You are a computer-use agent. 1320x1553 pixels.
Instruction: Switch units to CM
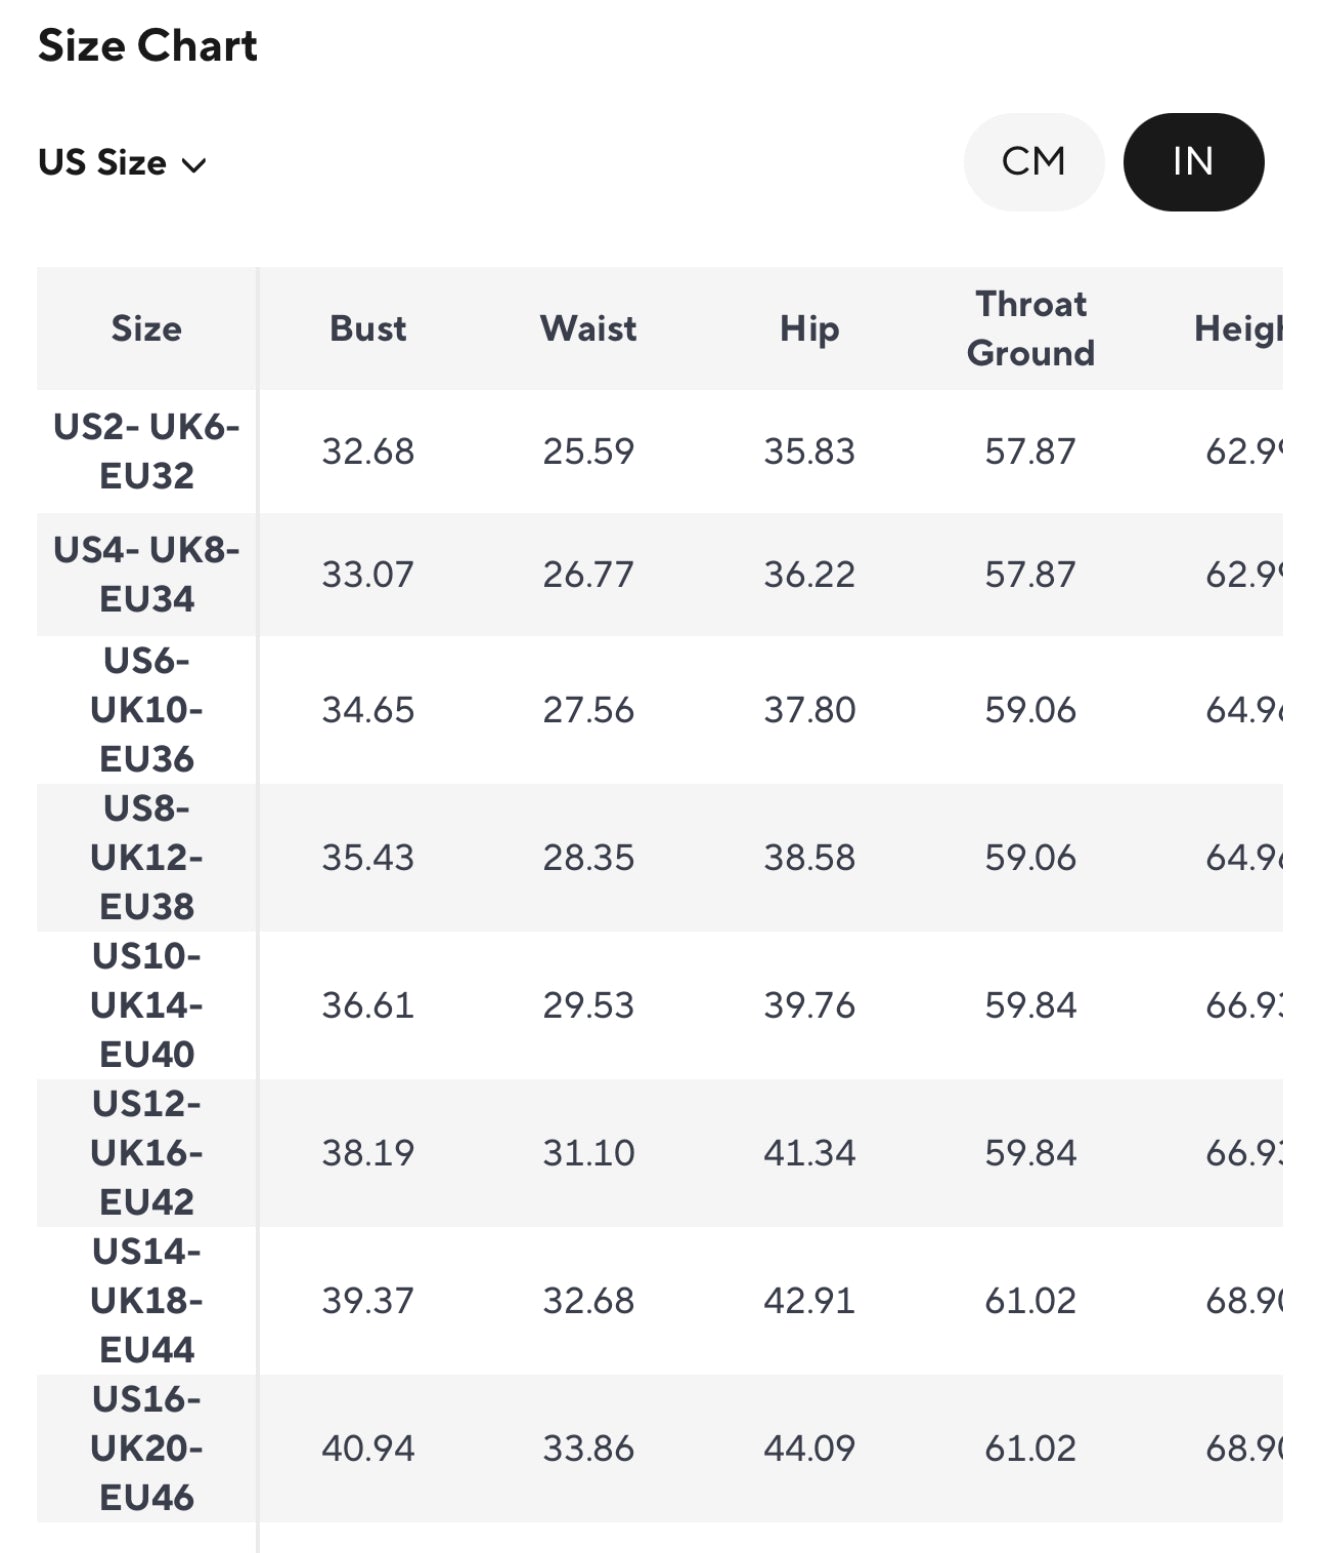(1033, 162)
